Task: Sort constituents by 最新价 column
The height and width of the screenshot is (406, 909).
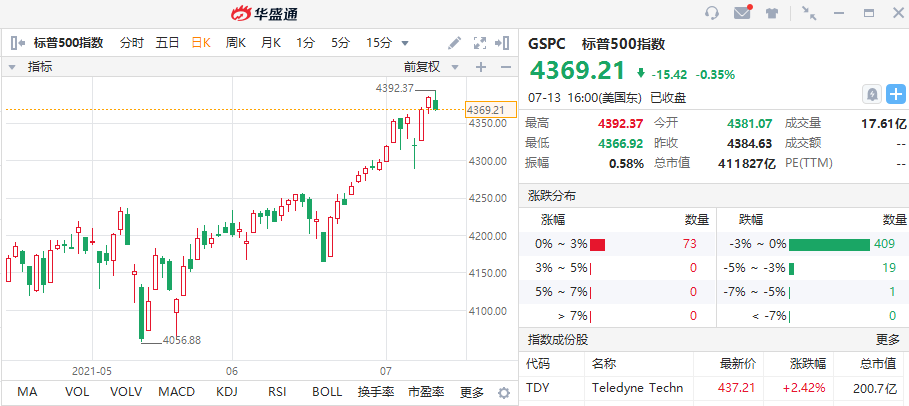Action: [737, 364]
